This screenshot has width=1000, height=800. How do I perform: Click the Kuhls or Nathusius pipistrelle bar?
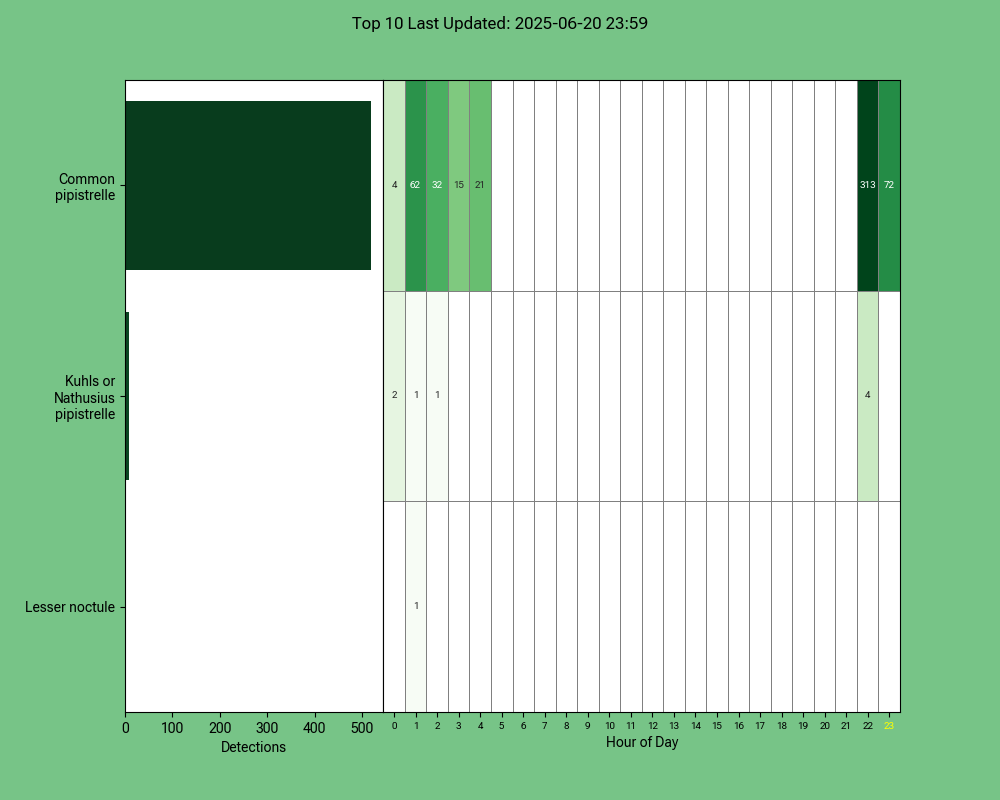point(128,396)
